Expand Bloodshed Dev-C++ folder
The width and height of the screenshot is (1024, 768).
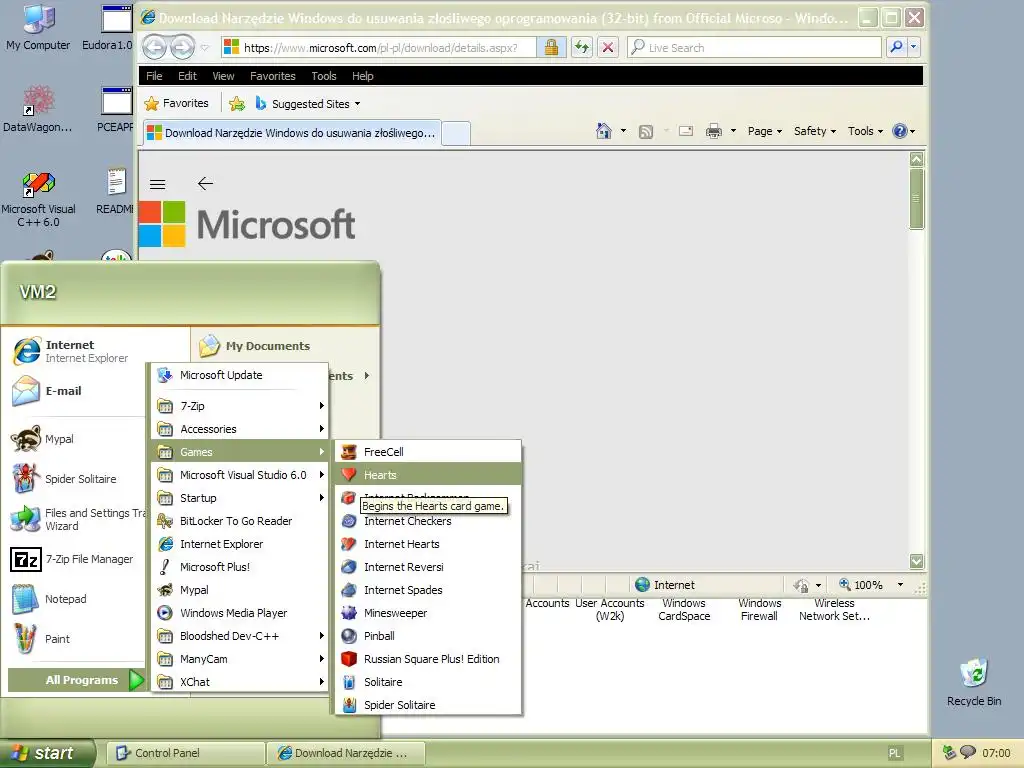point(240,636)
